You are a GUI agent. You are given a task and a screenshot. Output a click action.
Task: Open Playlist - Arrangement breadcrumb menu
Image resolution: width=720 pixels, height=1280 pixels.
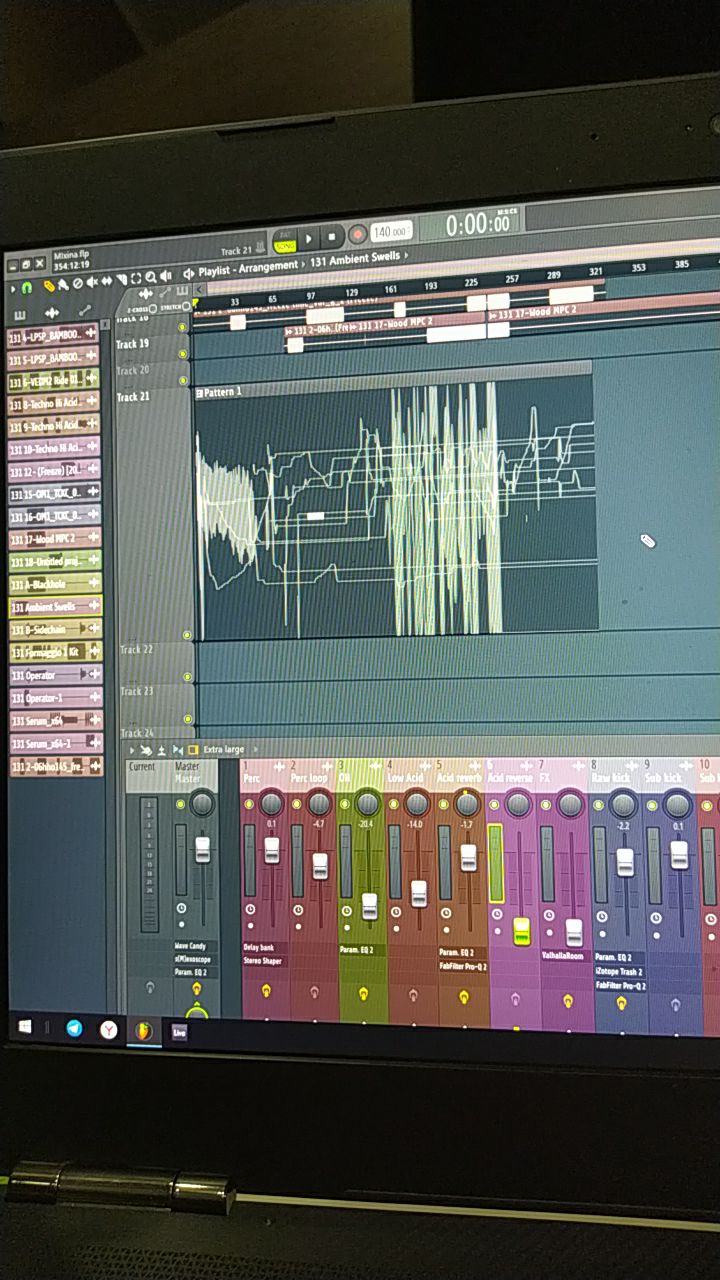click(x=247, y=269)
